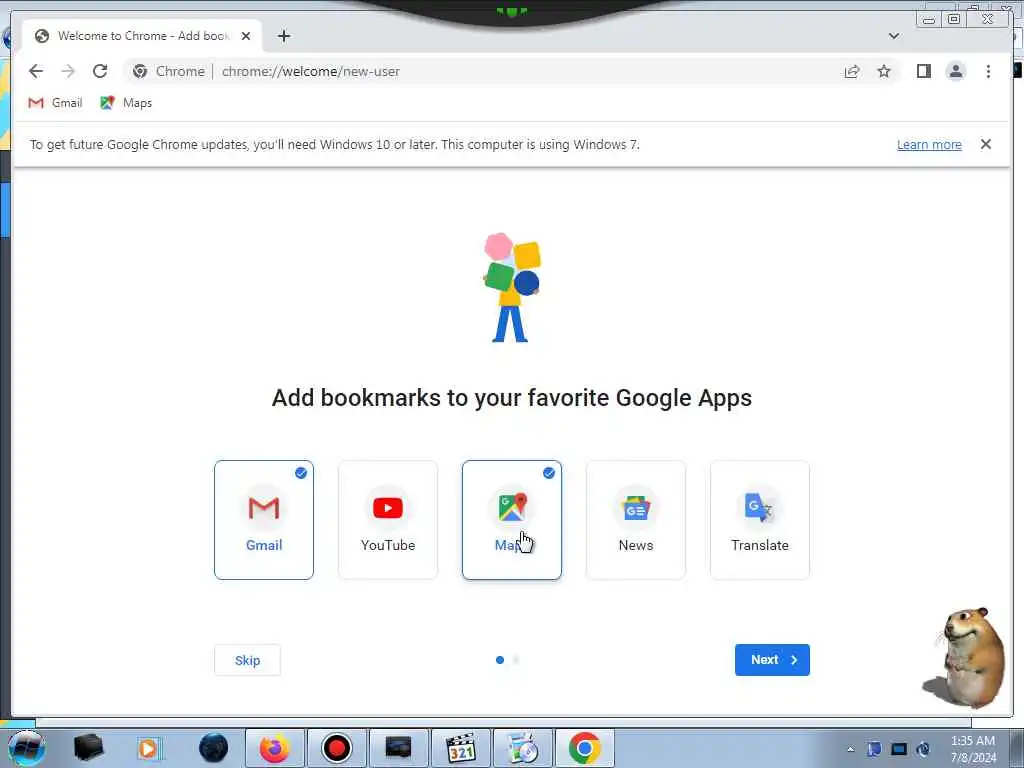Go back using the browser back arrow
This screenshot has height=768, width=1024.
click(36, 71)
